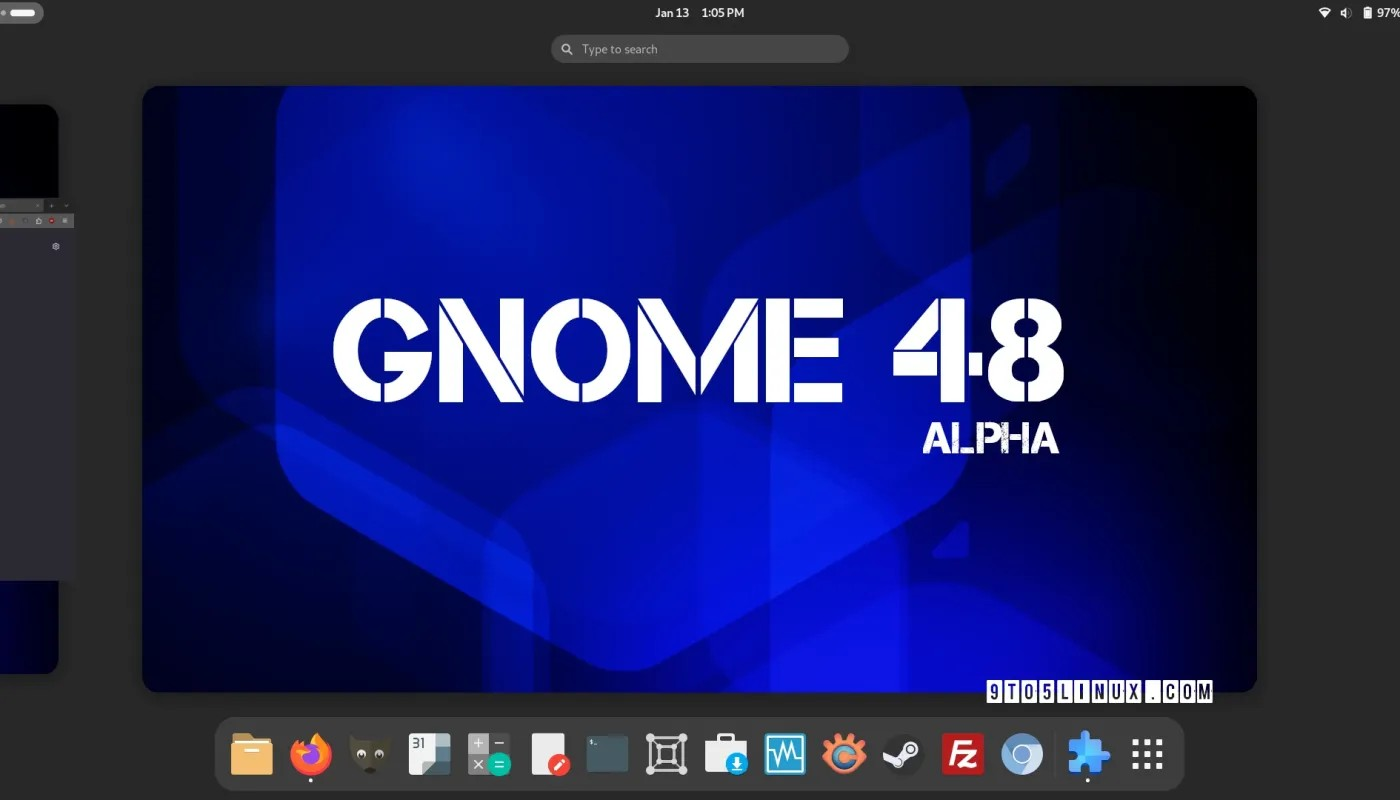1400x800 pixels.
Task: Launch Steam from the dock
Action: [x=902, y=754]
